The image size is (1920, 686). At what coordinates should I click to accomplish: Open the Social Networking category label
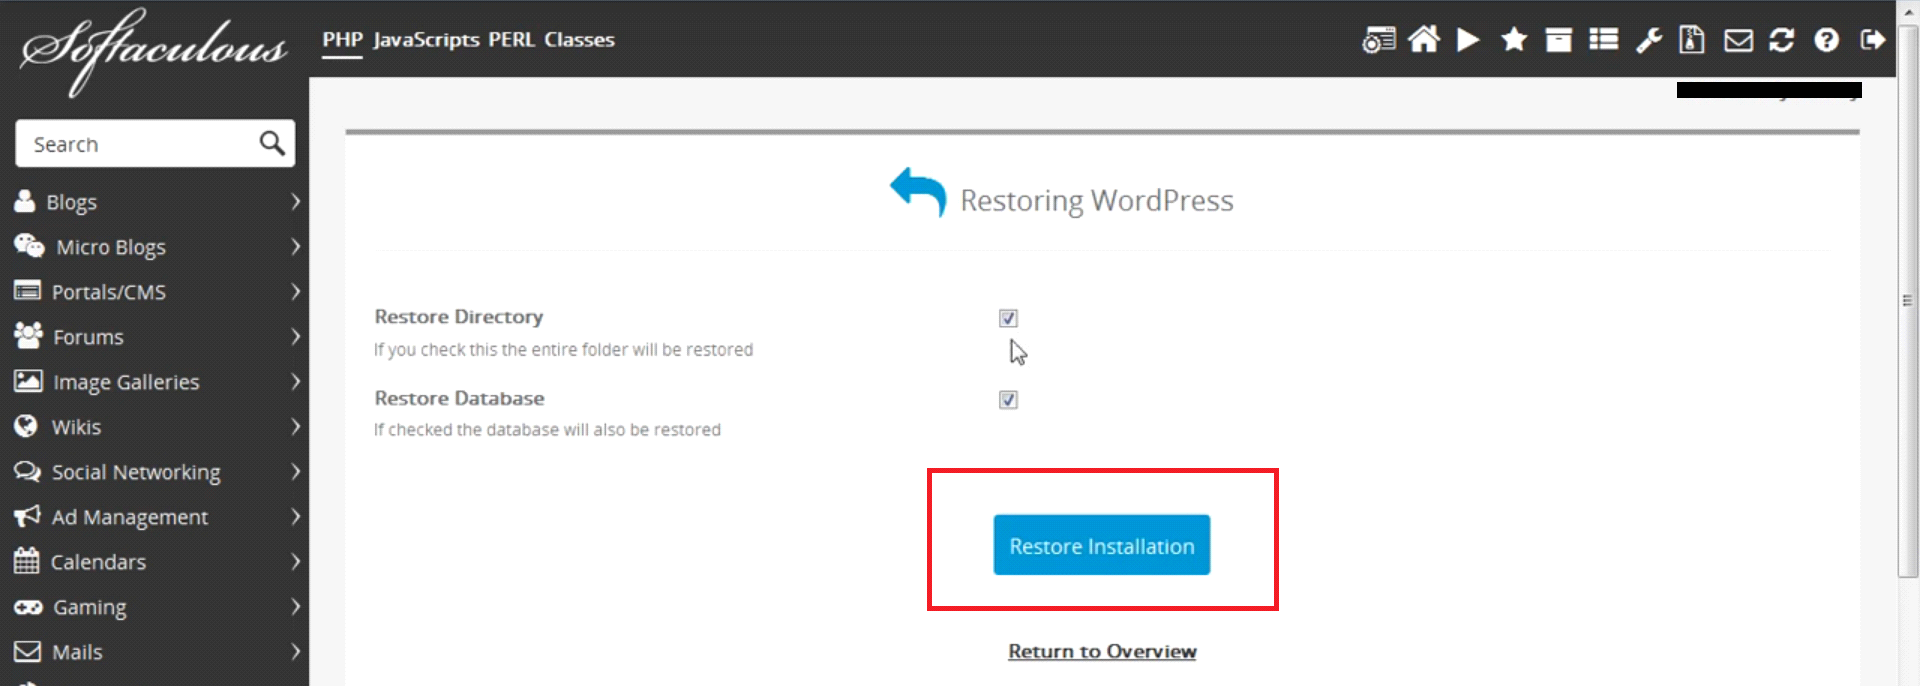tap(136, 472)
